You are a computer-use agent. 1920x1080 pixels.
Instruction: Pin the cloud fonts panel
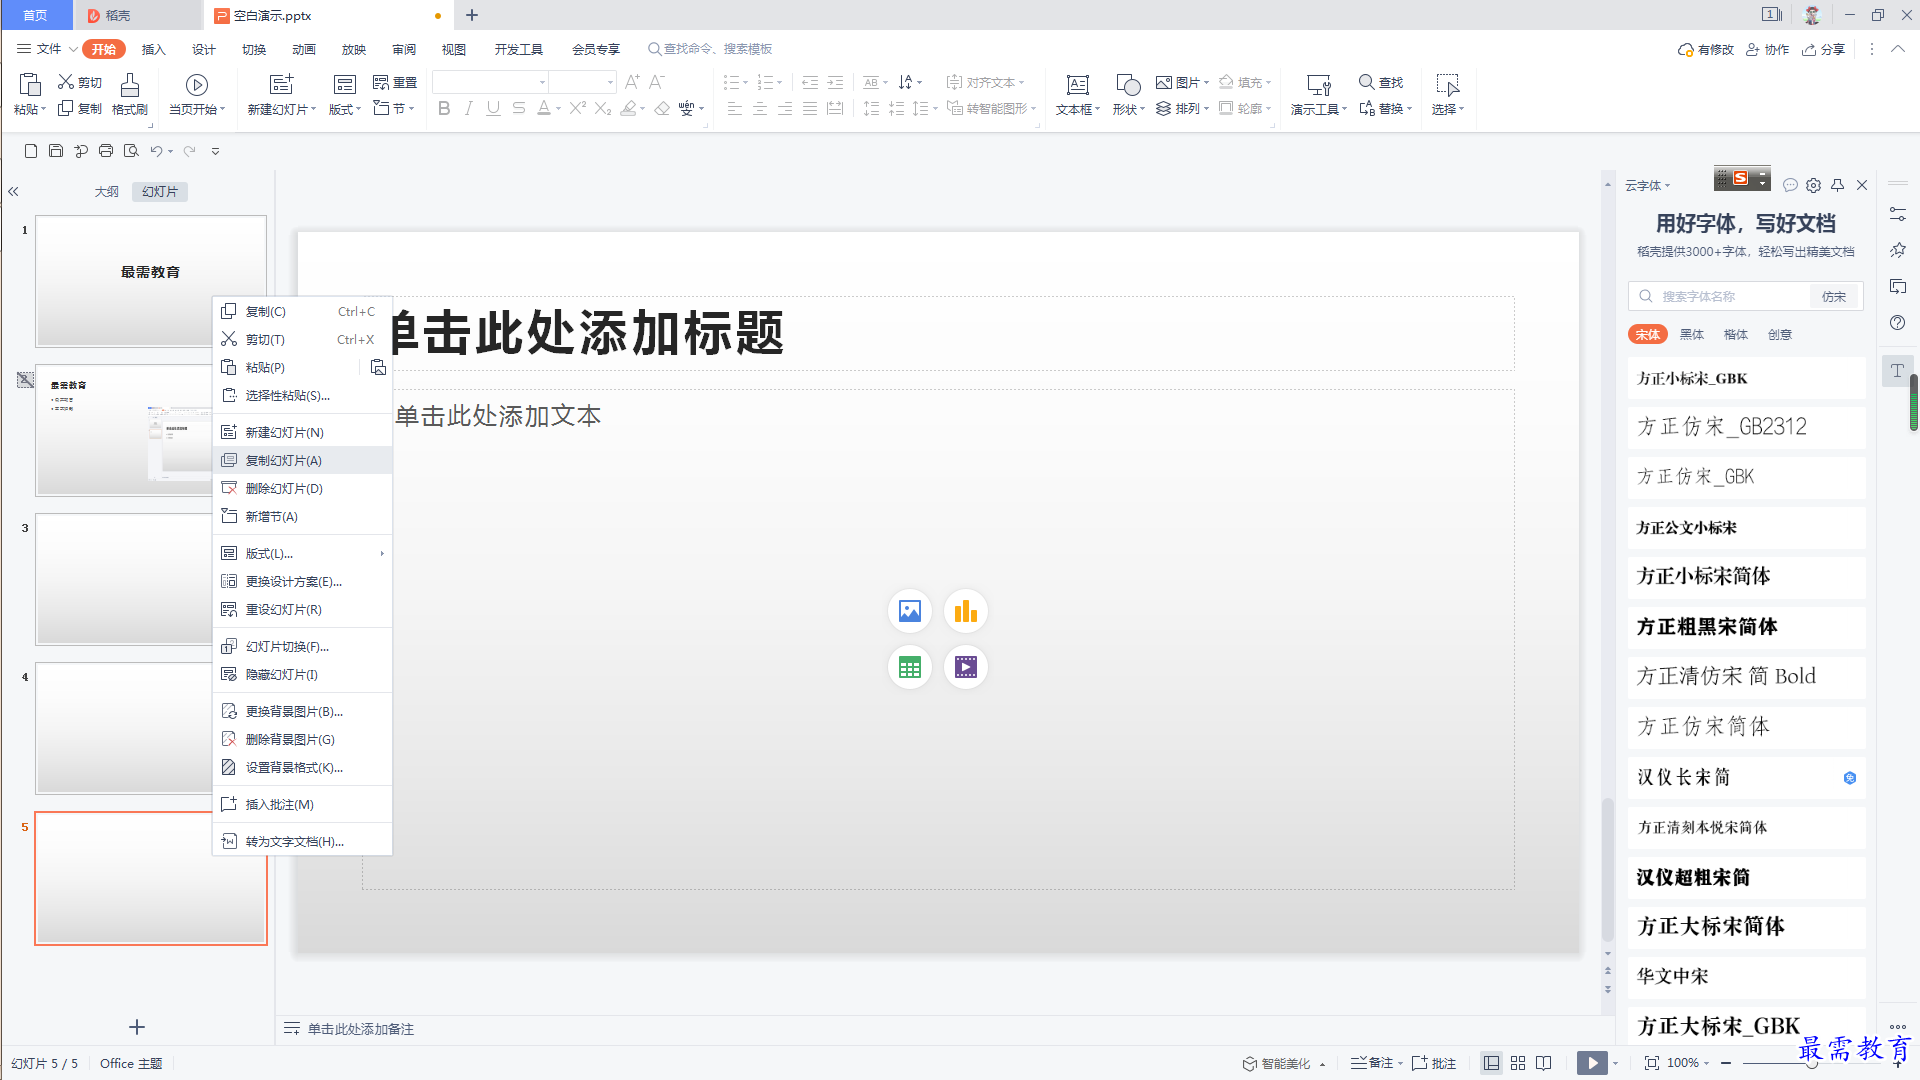1838,185
